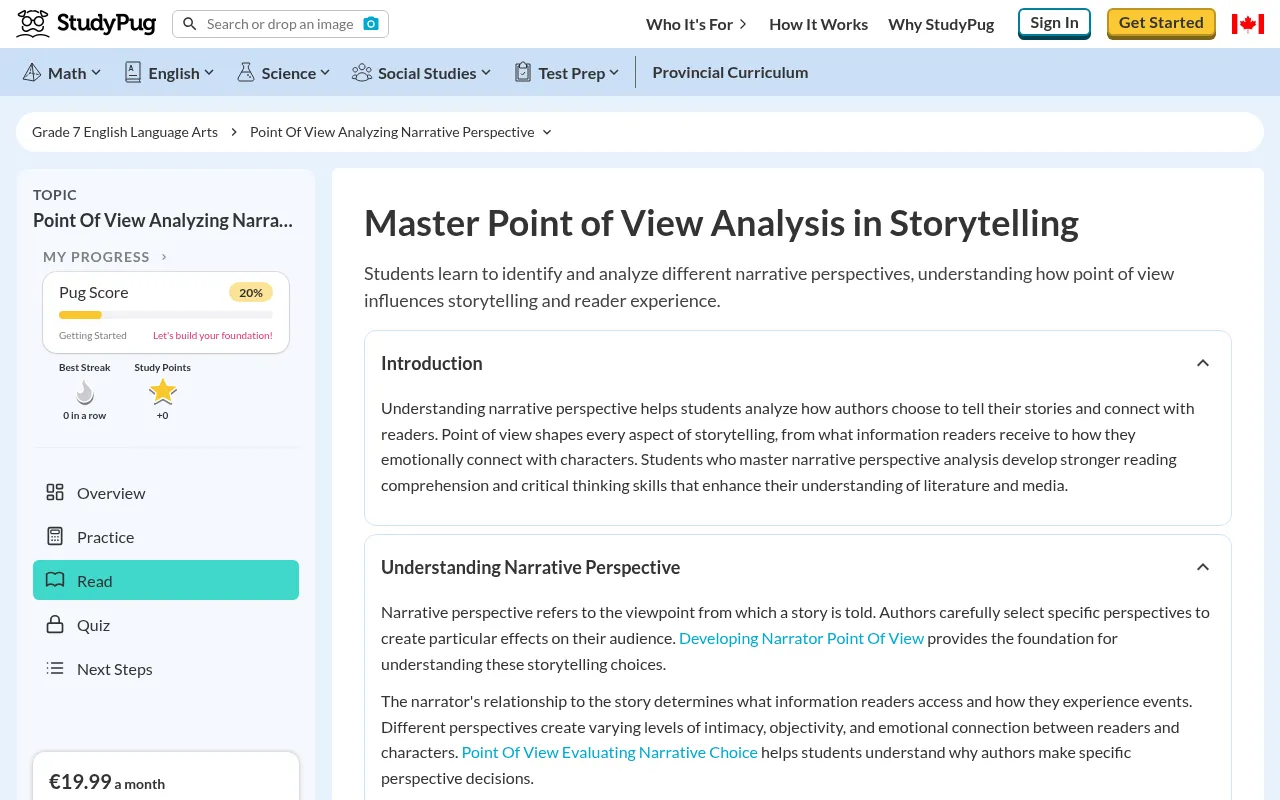Go to Grade 7 English Language Arts breadcrumb
This screenshot has height=800, width=1280.
pos(125,132)
